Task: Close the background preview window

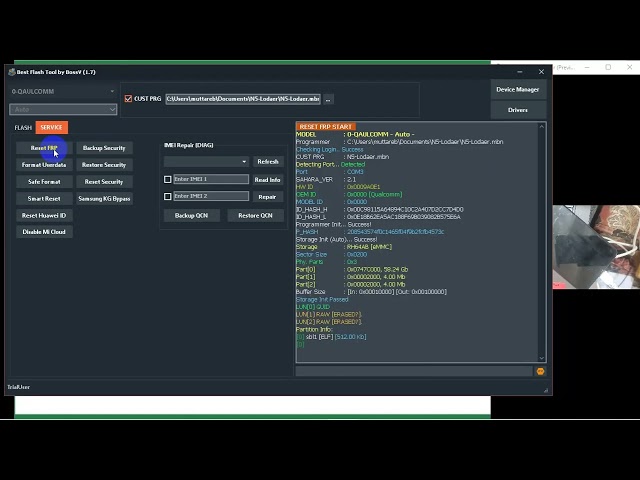Action: click(x=630, y=67)
